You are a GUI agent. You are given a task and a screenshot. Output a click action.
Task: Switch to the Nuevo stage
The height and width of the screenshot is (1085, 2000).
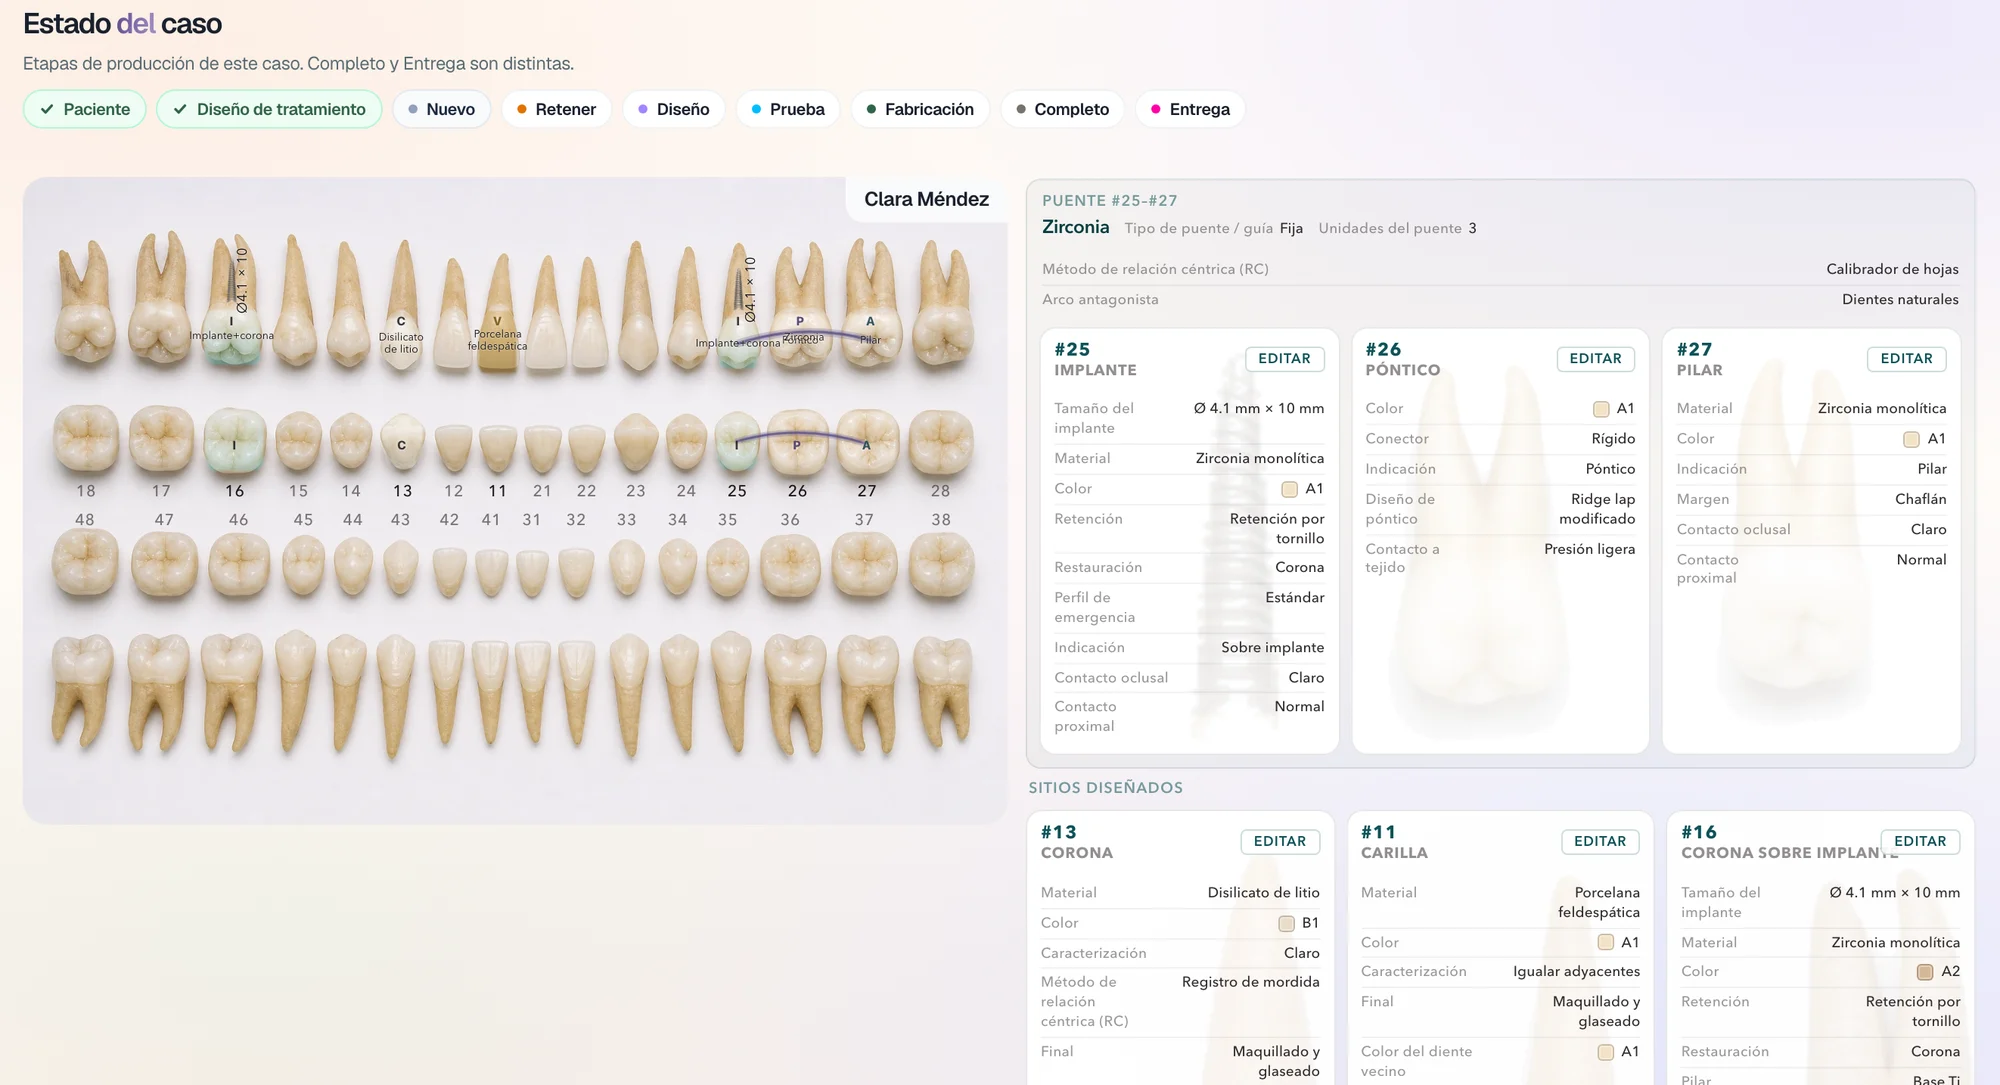(441, 109)
